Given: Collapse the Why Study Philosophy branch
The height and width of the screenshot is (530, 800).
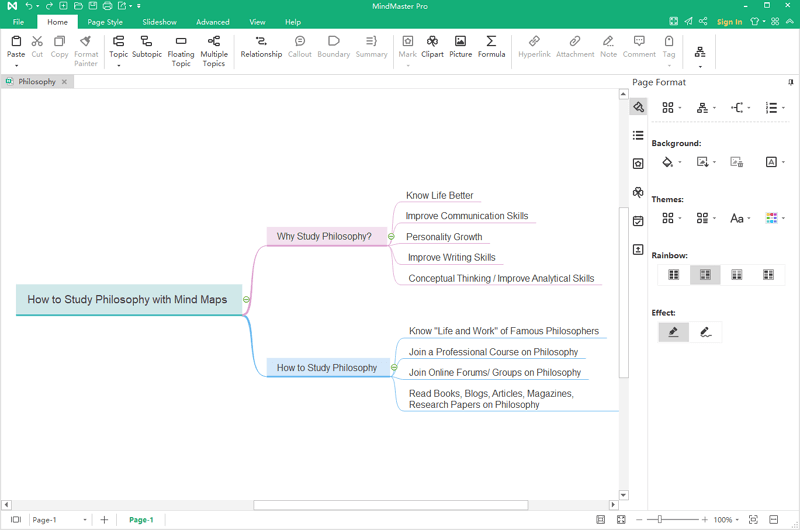Looking at the screenshot, I should 391,237.
